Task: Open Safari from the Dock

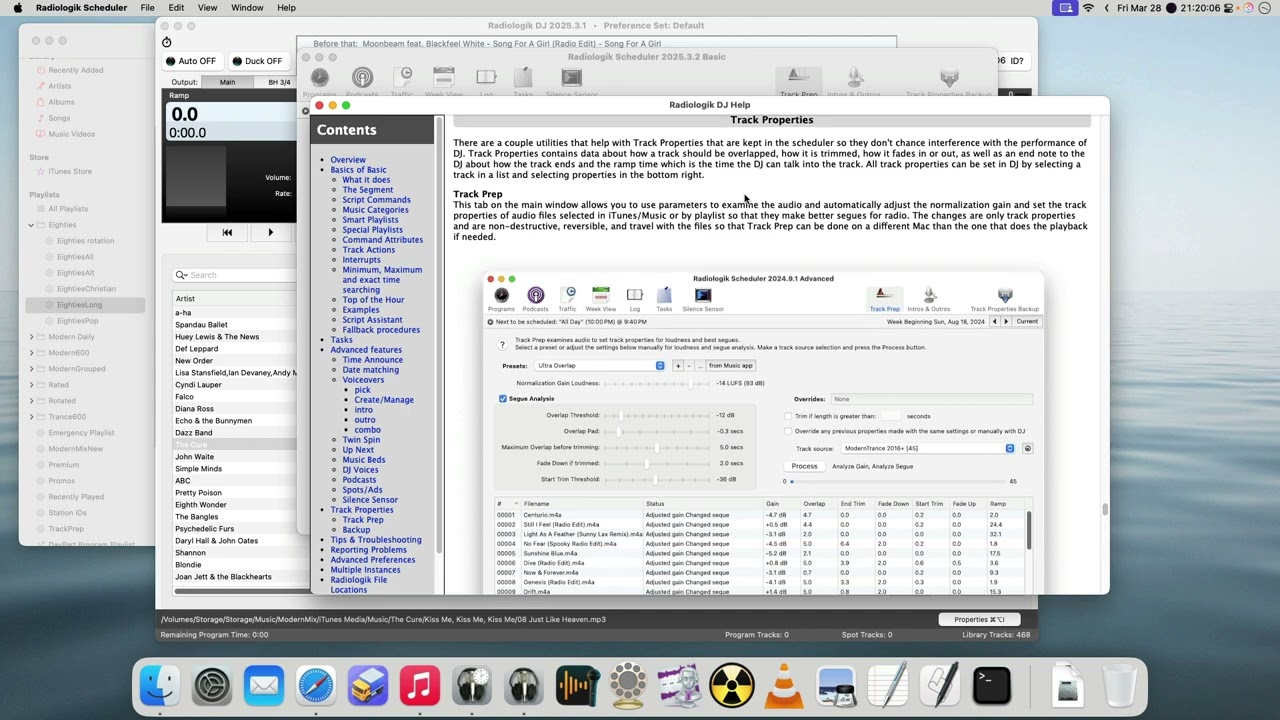Action: coord(316,686)
